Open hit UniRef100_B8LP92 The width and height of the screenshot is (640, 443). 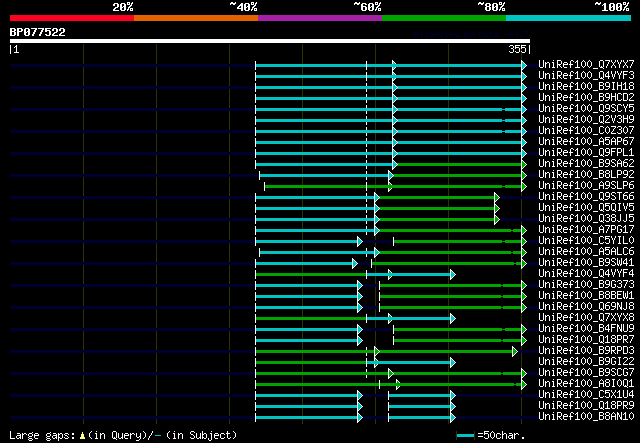click(586, 175)
